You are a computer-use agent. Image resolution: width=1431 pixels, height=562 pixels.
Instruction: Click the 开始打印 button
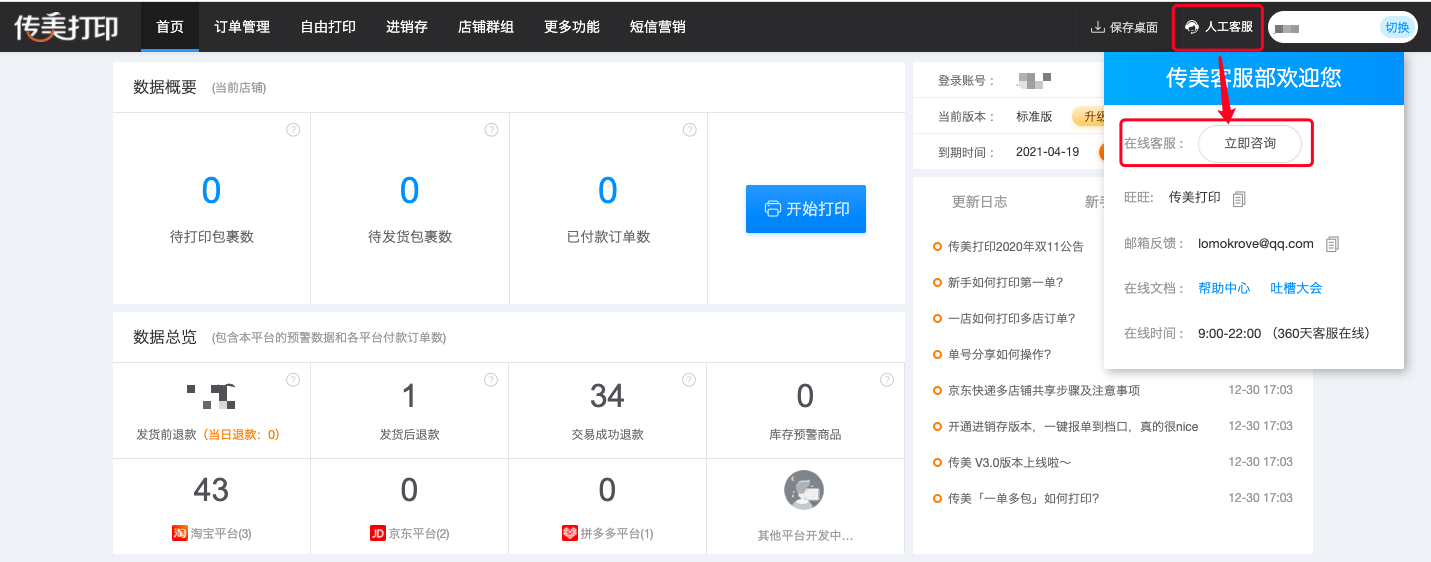(806, 209)
